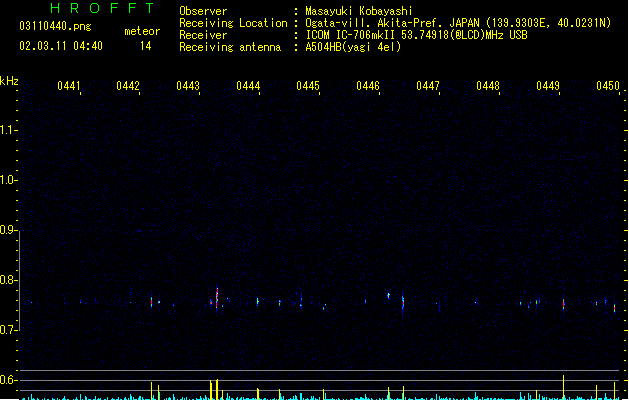This screenshot has width=629, height=400.
Task: Click the meteor echo near 0446
Action: click(x=388, y=295)
